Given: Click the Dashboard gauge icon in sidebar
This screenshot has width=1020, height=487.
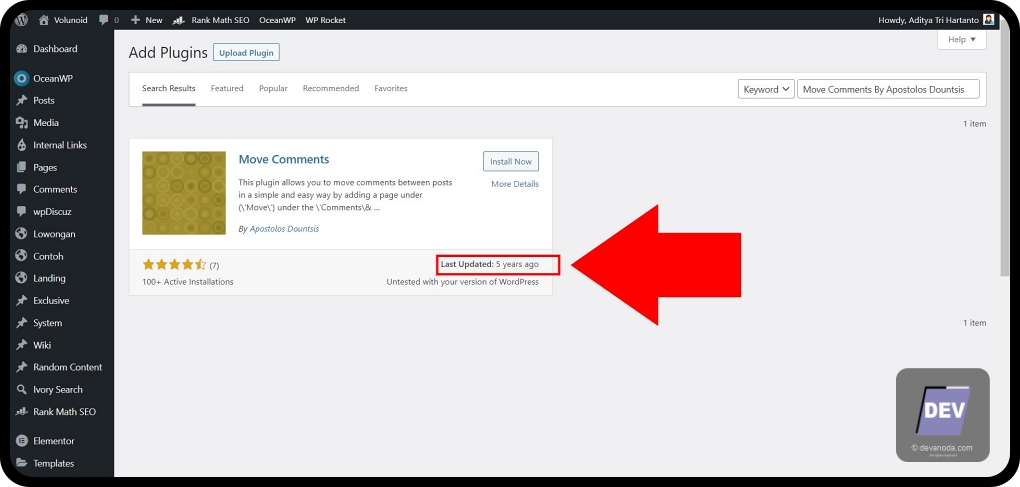Looking at the screenshot, I should point(22,49).
